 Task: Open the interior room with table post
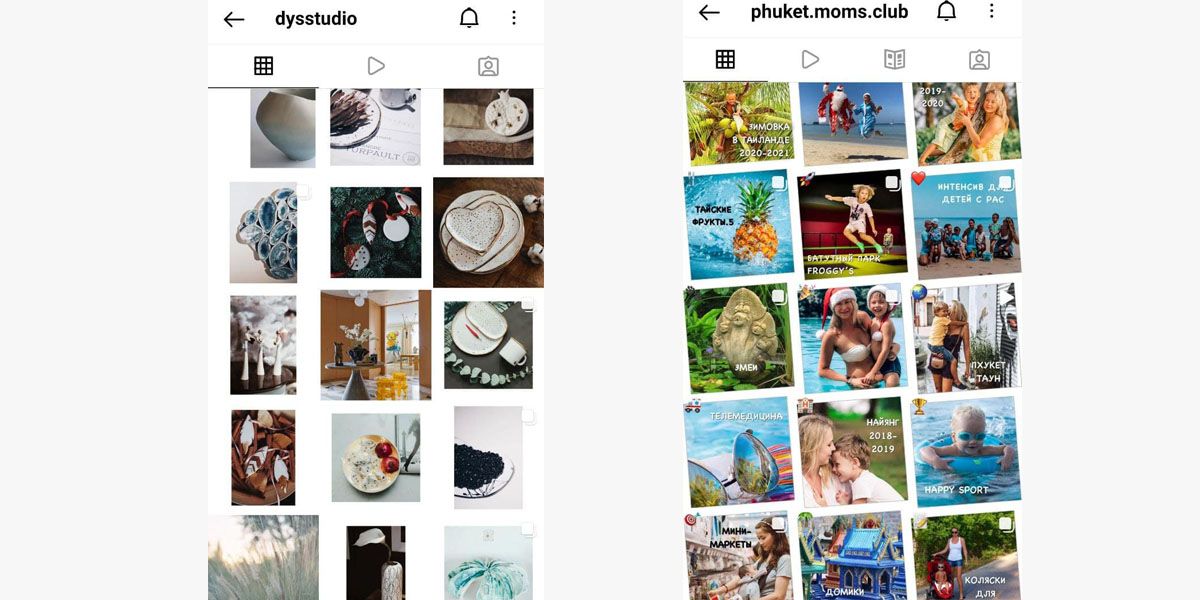pyautogui.click(x=376, y=345)
